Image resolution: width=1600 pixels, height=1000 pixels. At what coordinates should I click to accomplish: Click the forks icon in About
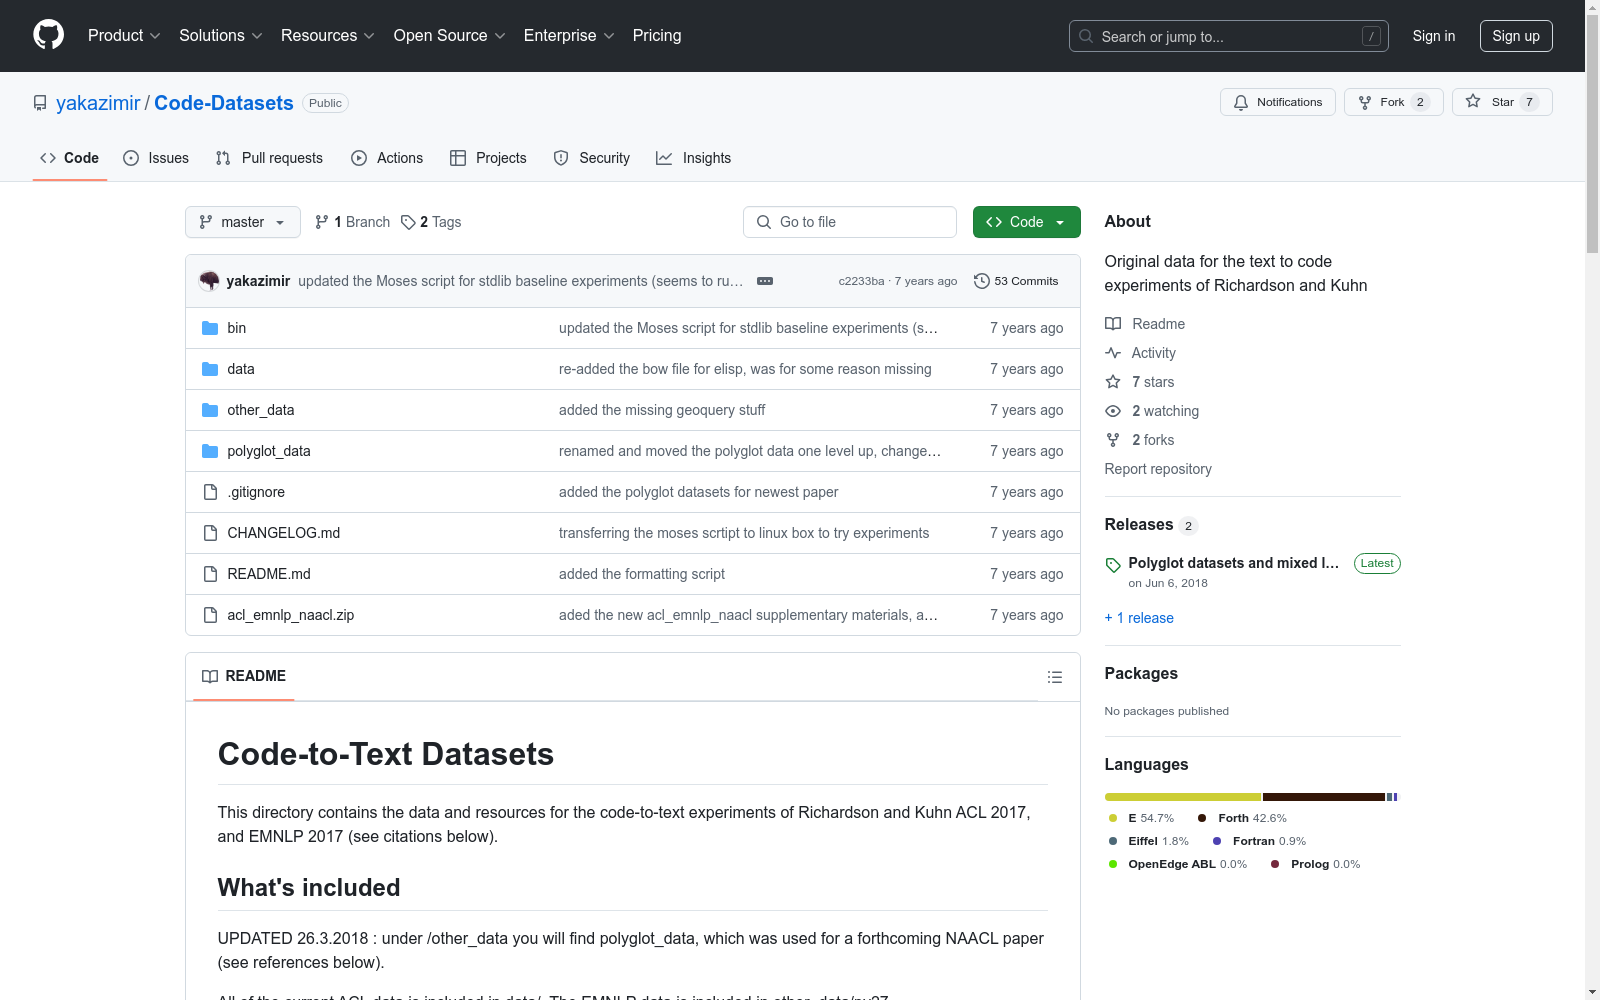tap(1113, 440)
